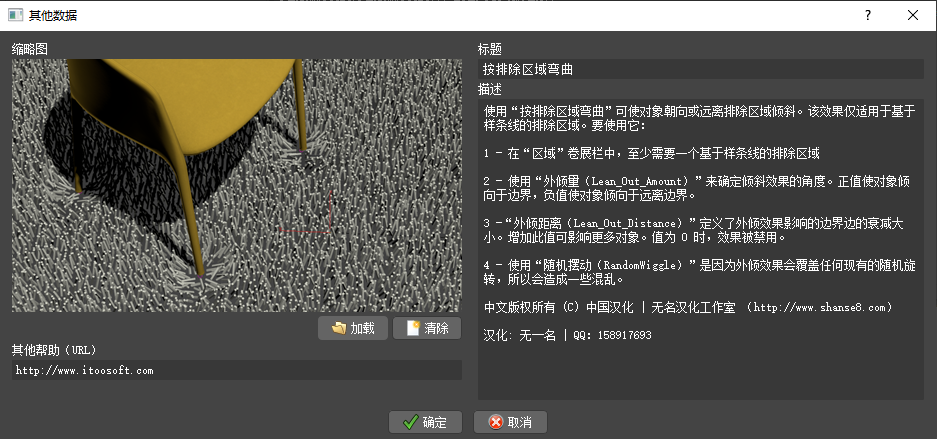This screenshot has width=937, height=439.
Task: Click the line mentioning RandomWiggle
Action: [699, 265]
